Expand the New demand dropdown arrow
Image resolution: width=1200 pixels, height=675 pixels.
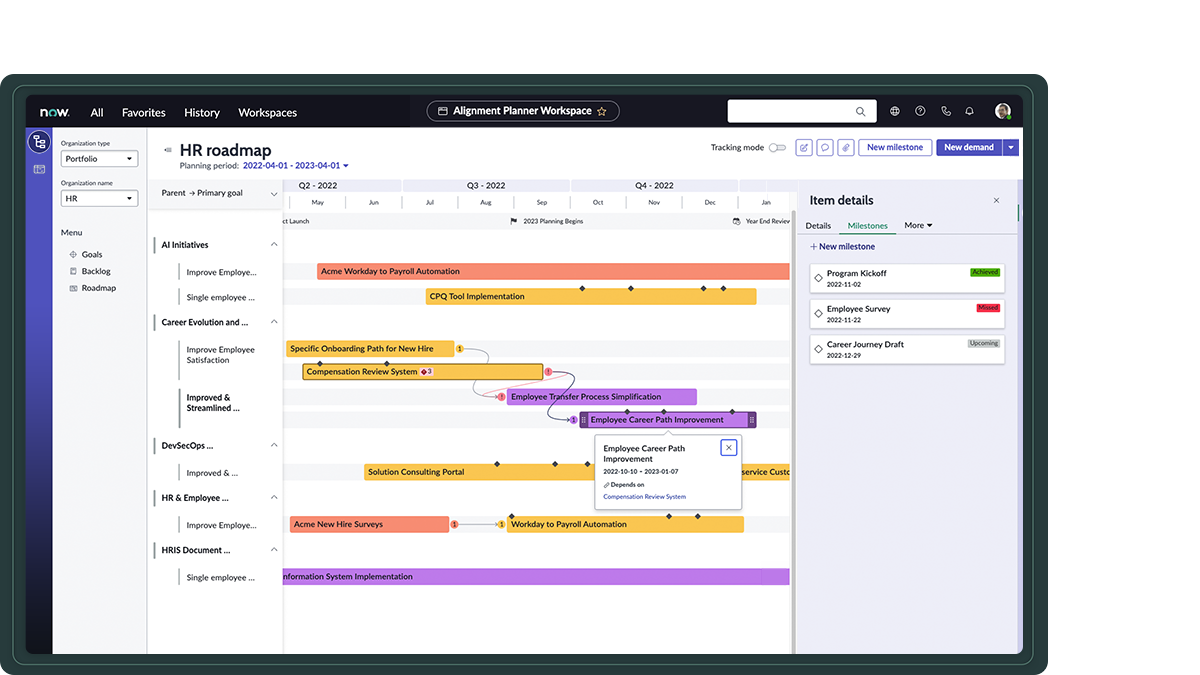point(1011,148)
